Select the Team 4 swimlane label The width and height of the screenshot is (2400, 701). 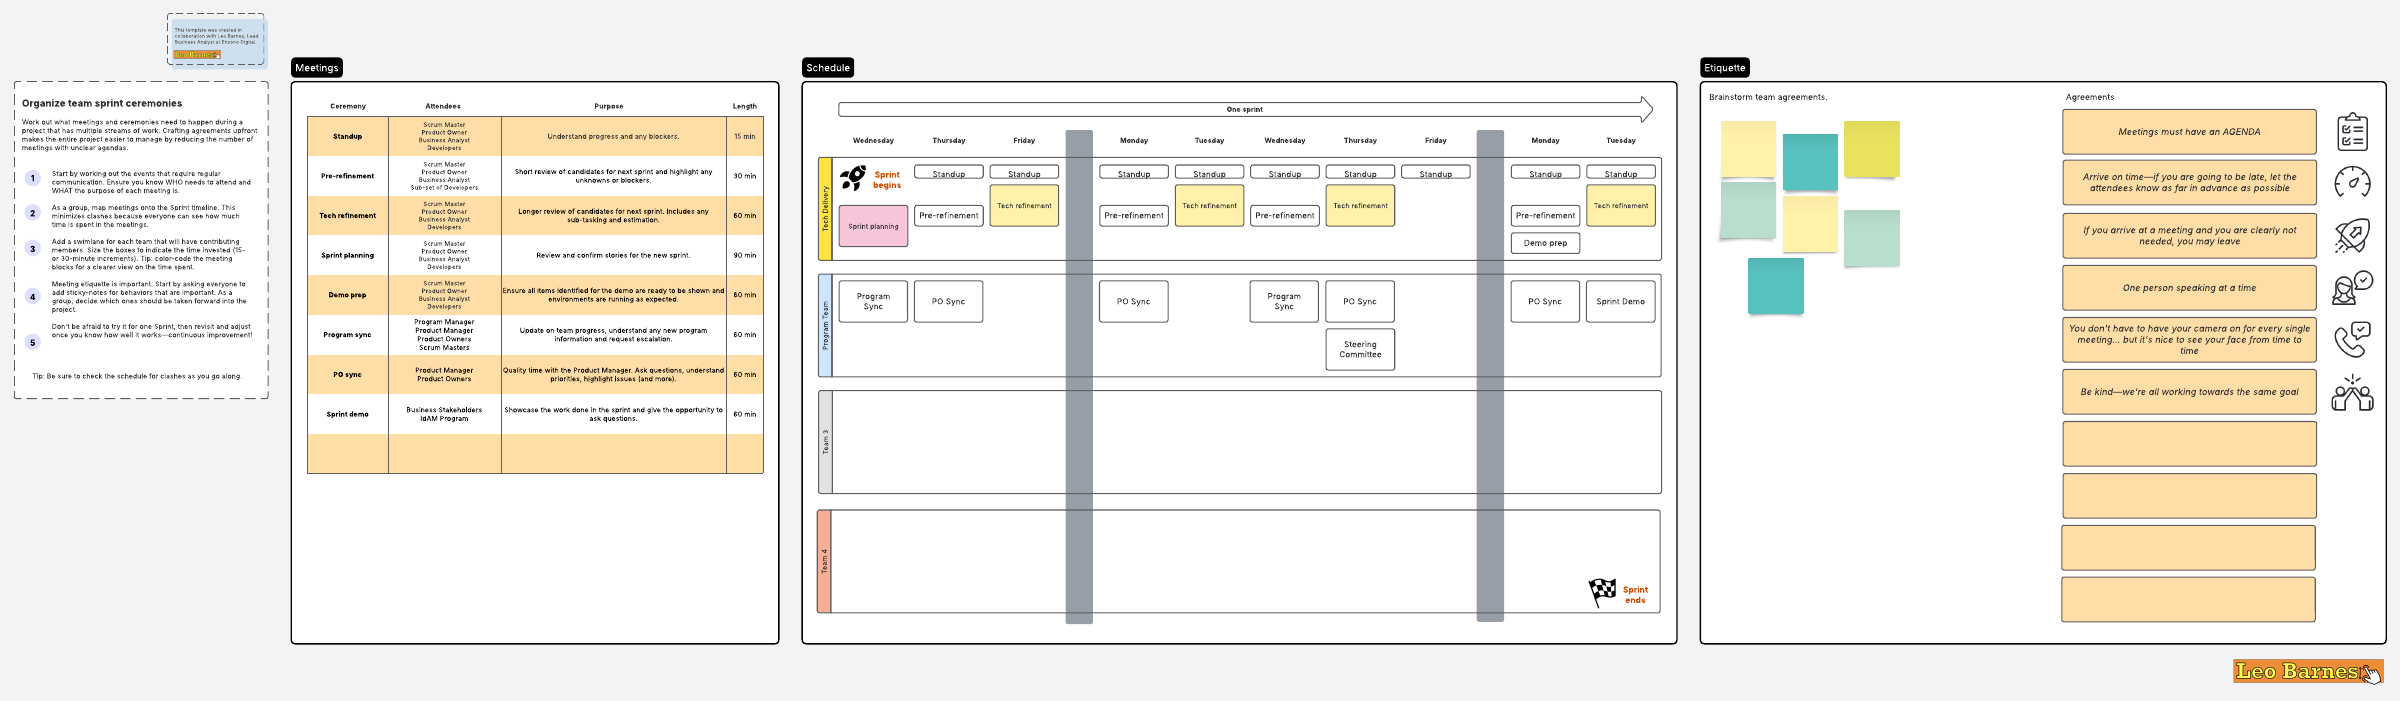(x=825, y=561)
